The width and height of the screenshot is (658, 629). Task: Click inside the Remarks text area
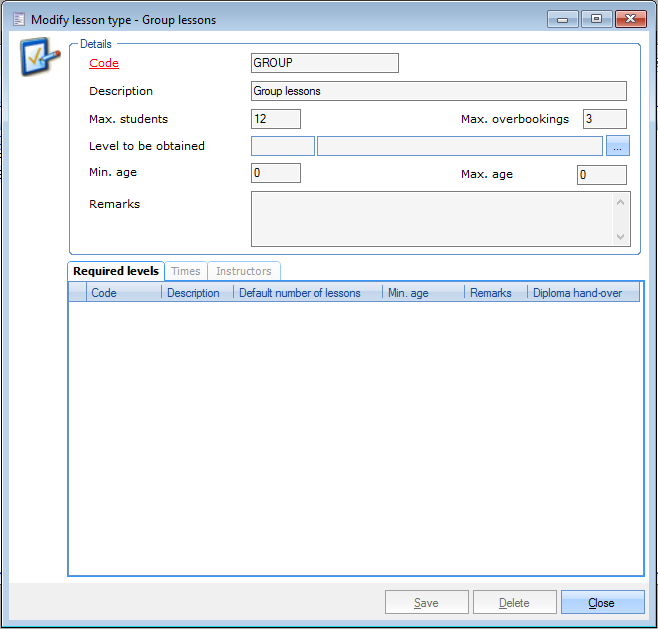pos(432,218)
